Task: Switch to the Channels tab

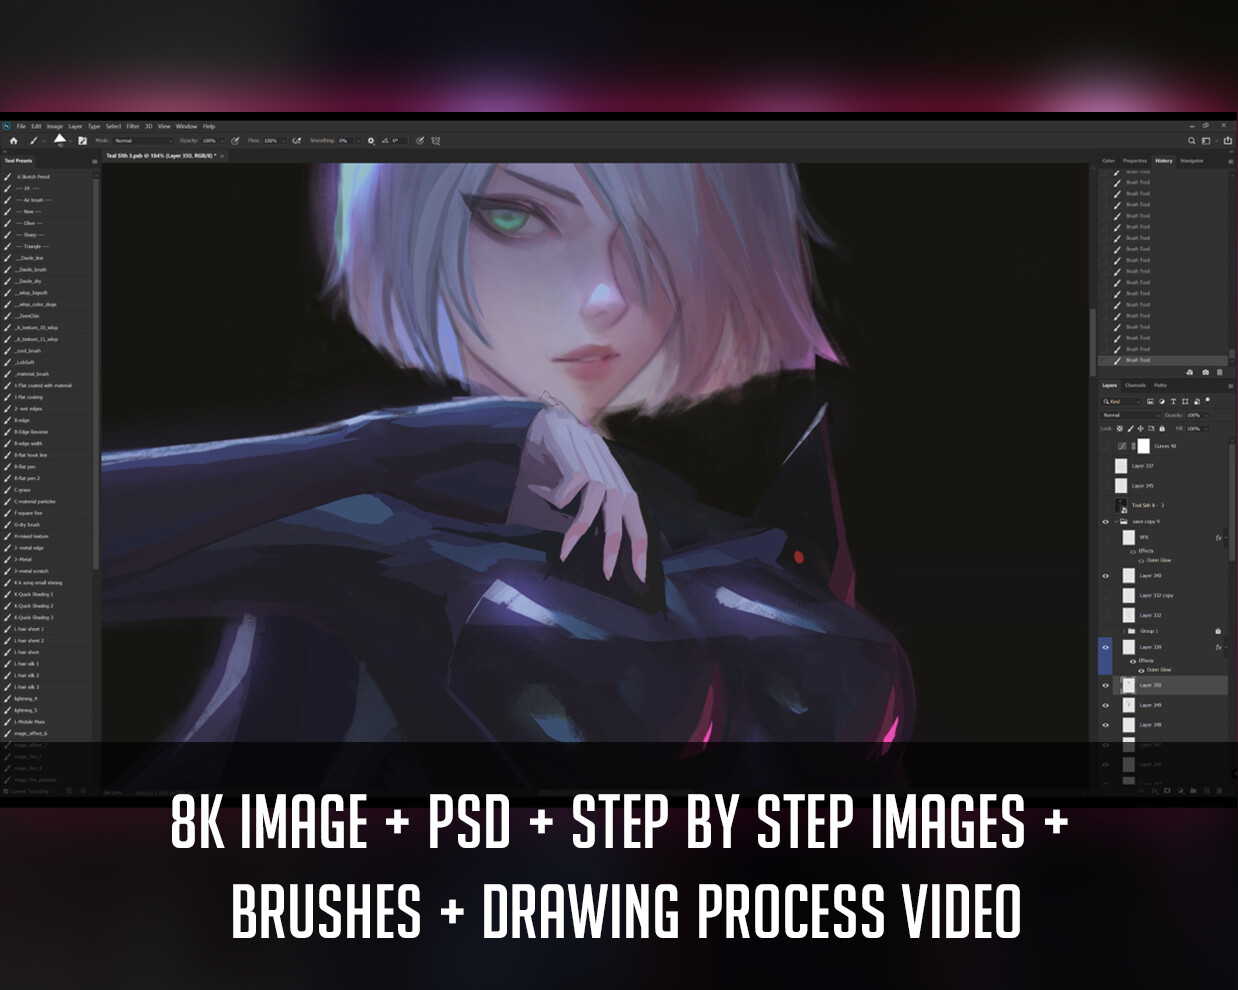Action: click(1135, 386)
